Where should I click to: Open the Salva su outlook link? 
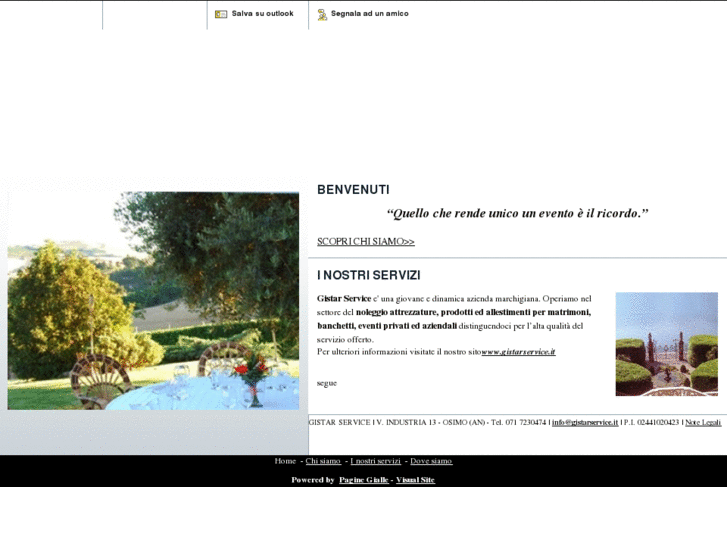[262, 13]
